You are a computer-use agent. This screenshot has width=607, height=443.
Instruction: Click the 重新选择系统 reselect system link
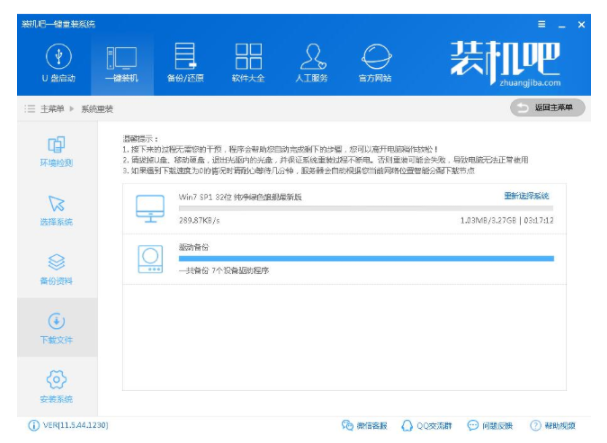(x=526, y=196)
